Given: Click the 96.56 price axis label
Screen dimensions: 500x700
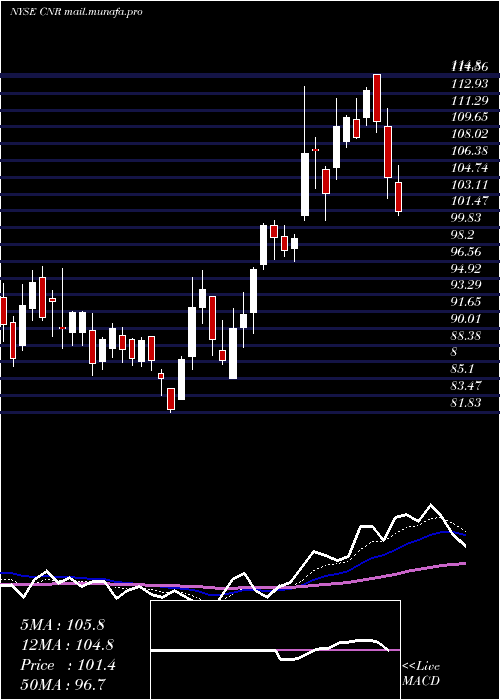Looking at the screenshot, I should (467, 251).
